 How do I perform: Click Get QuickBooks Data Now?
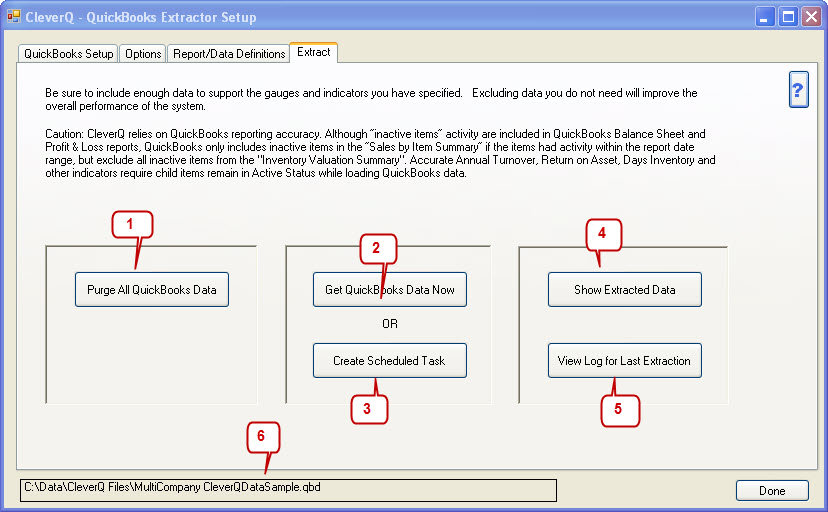point(389,290)
